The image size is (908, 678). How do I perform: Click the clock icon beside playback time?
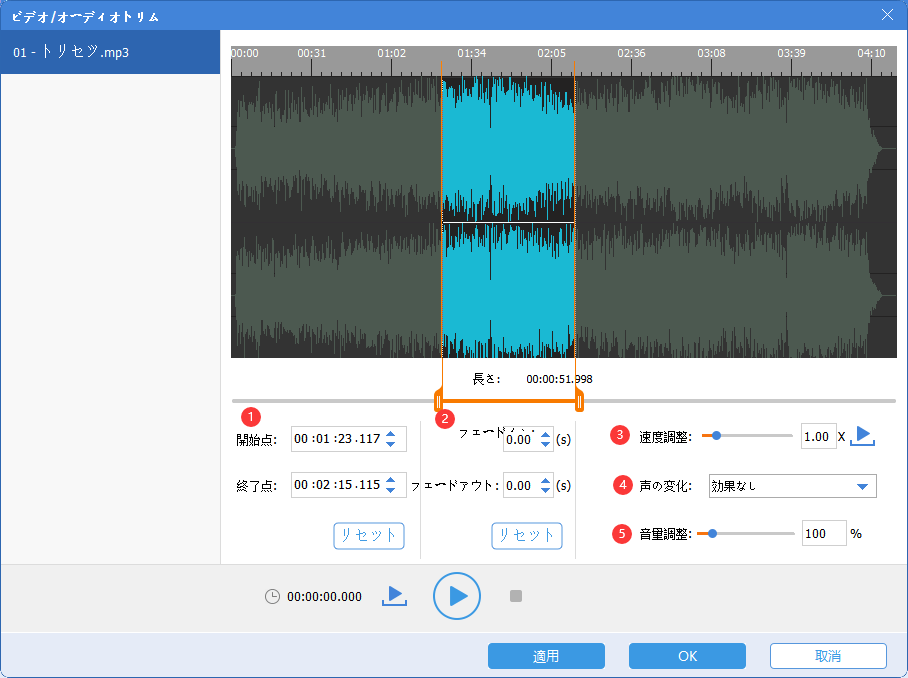click(x=272, y=596)
